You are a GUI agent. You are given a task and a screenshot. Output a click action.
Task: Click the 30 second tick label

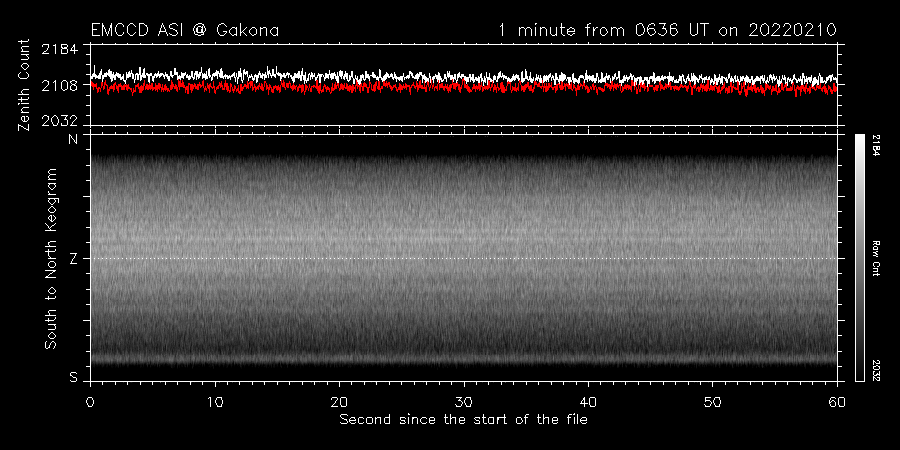pos(464,401)
